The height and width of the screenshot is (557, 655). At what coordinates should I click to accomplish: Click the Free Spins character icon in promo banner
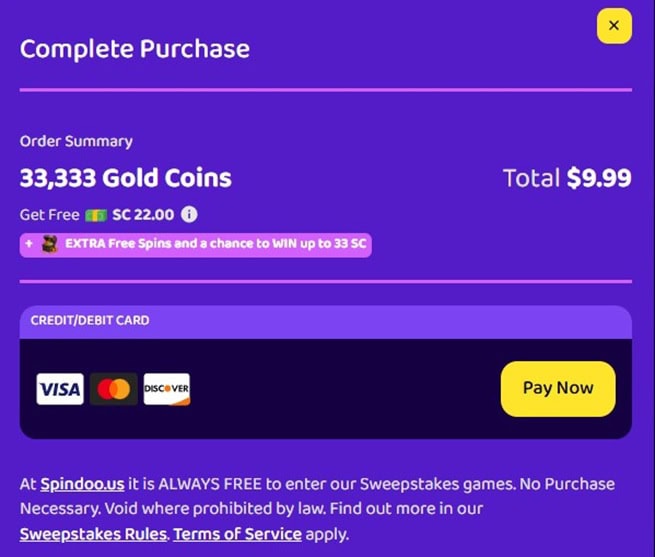(50, 244)
